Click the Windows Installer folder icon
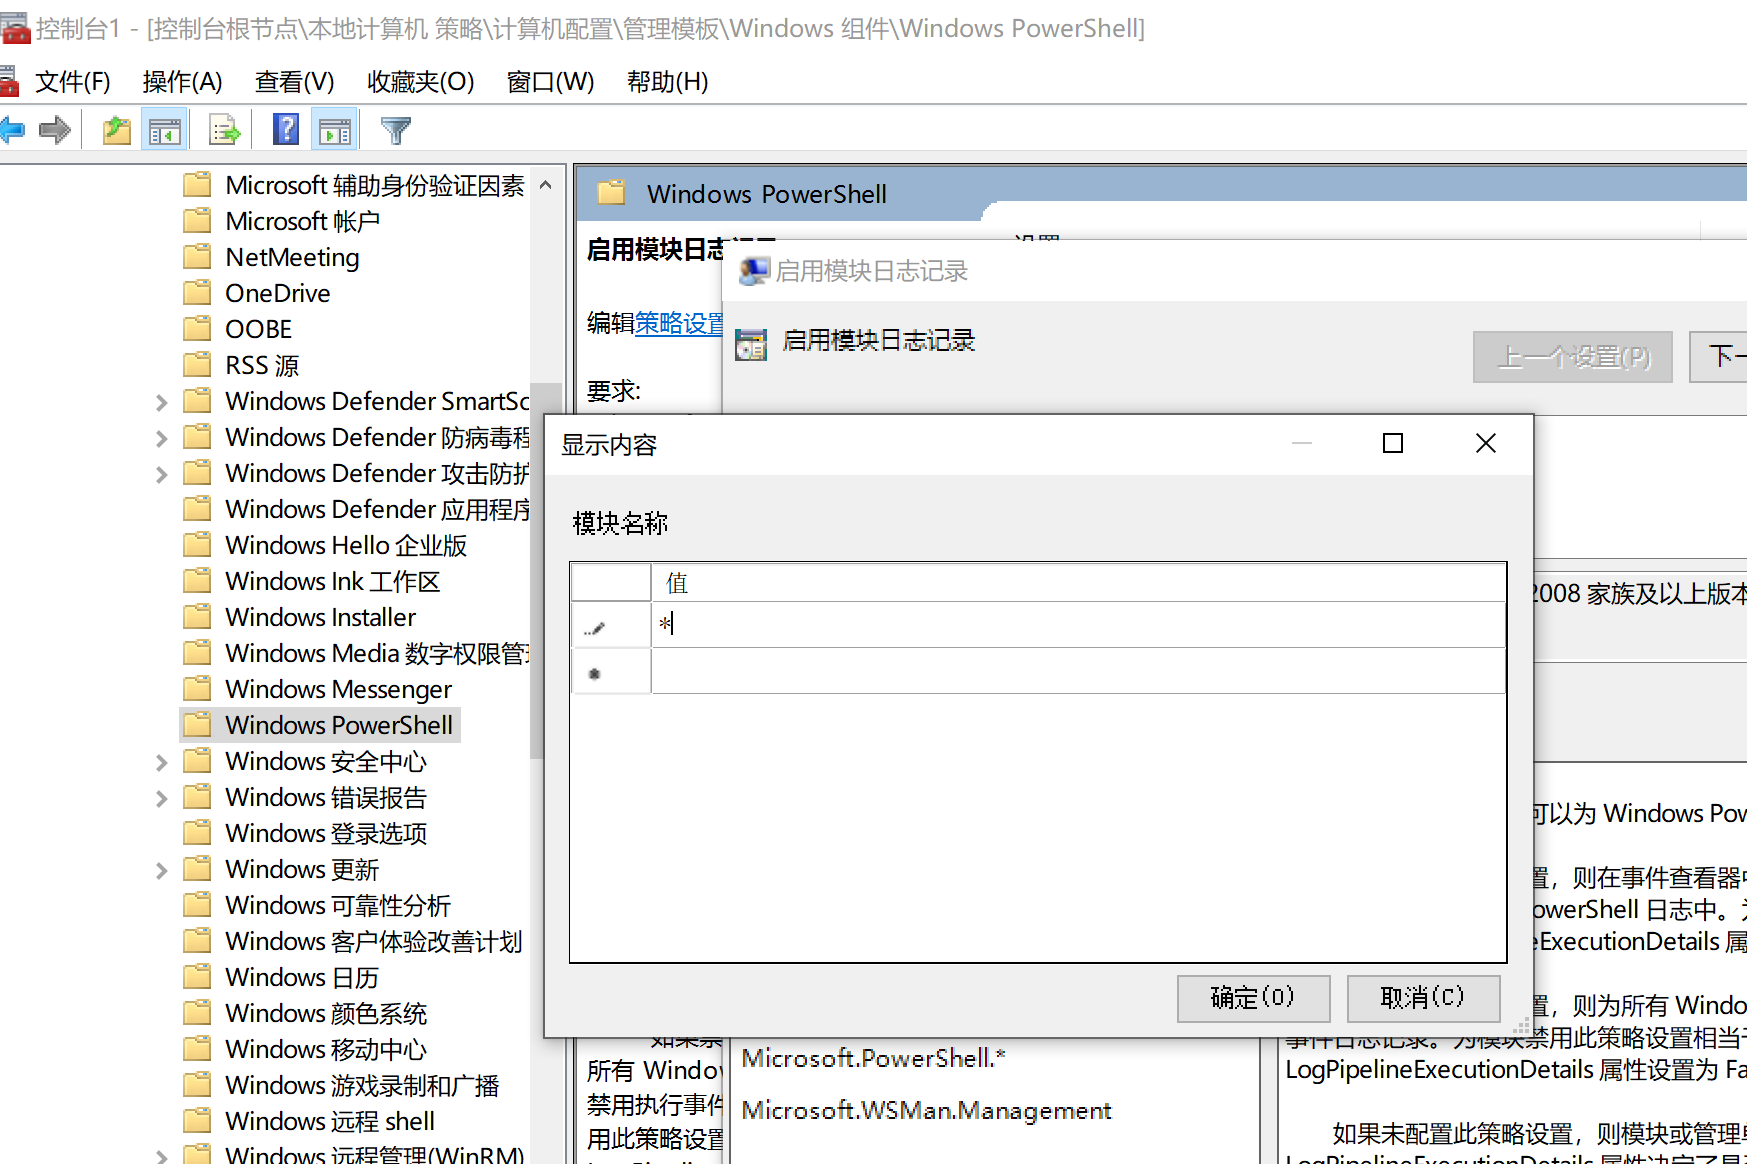The image size is (1747, 1164). tap(198, 617)
